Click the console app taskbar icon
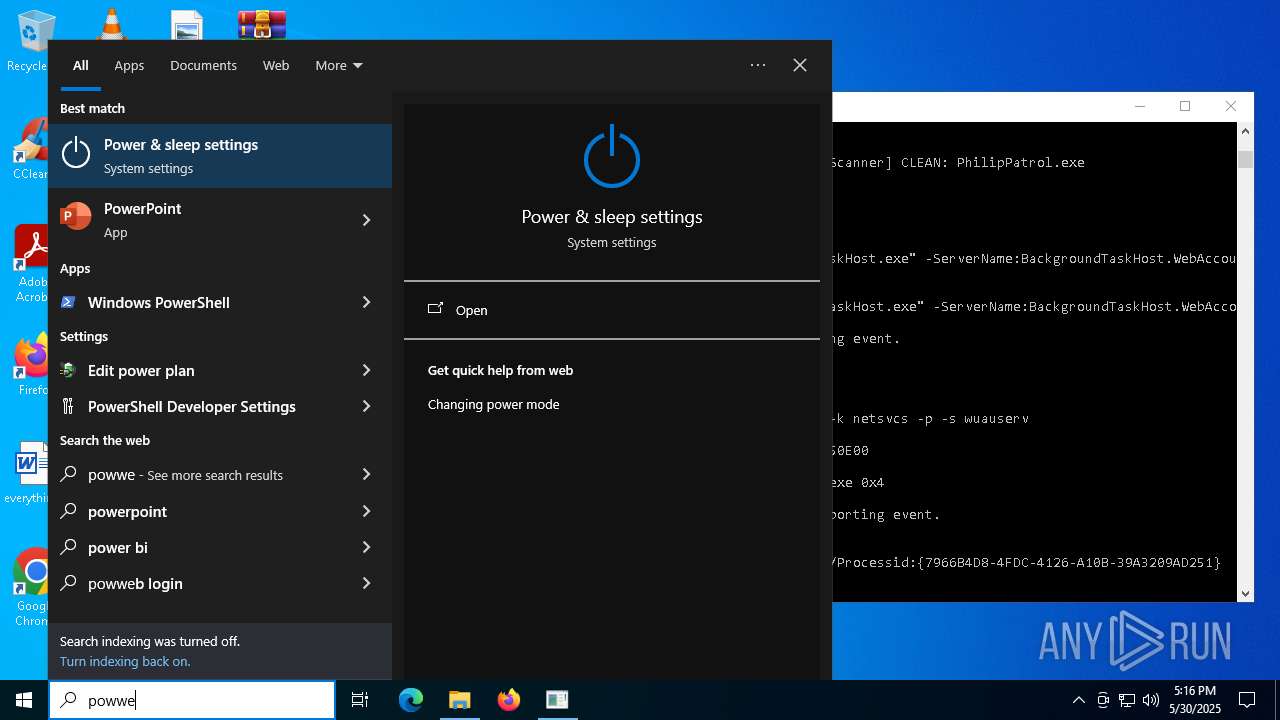This screenshot has height=720, width=1280. (557, 700)
